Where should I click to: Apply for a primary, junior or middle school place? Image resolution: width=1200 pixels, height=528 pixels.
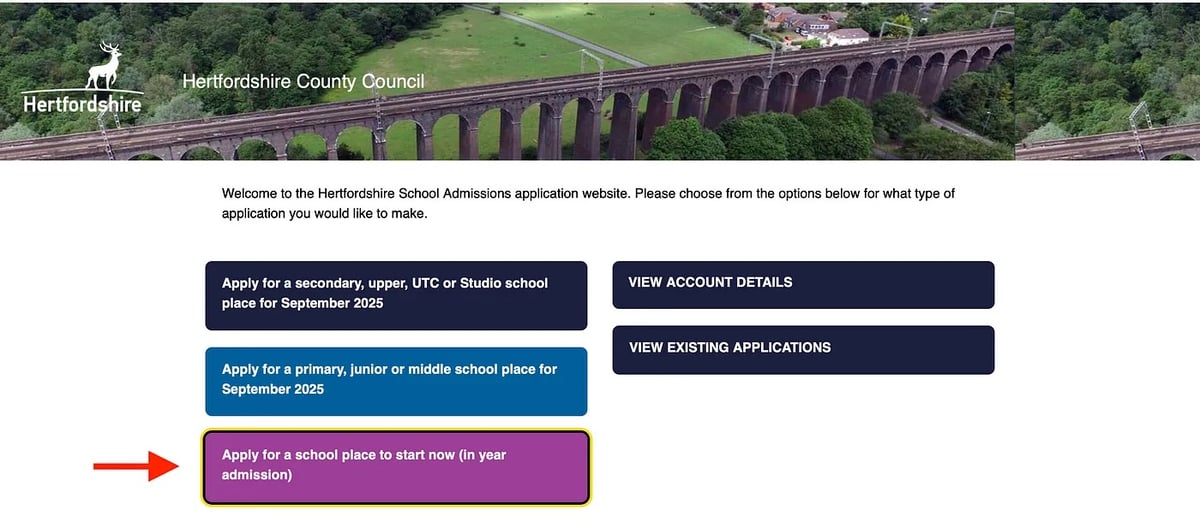pyautogui.click(x=396, y=379)
